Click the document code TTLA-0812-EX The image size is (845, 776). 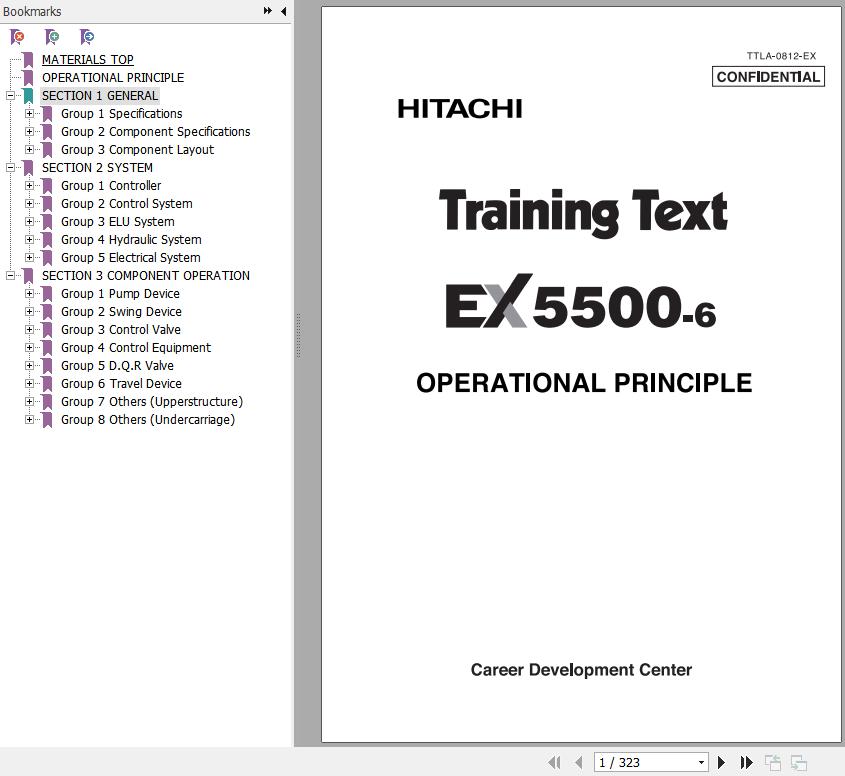click(781, 56)
